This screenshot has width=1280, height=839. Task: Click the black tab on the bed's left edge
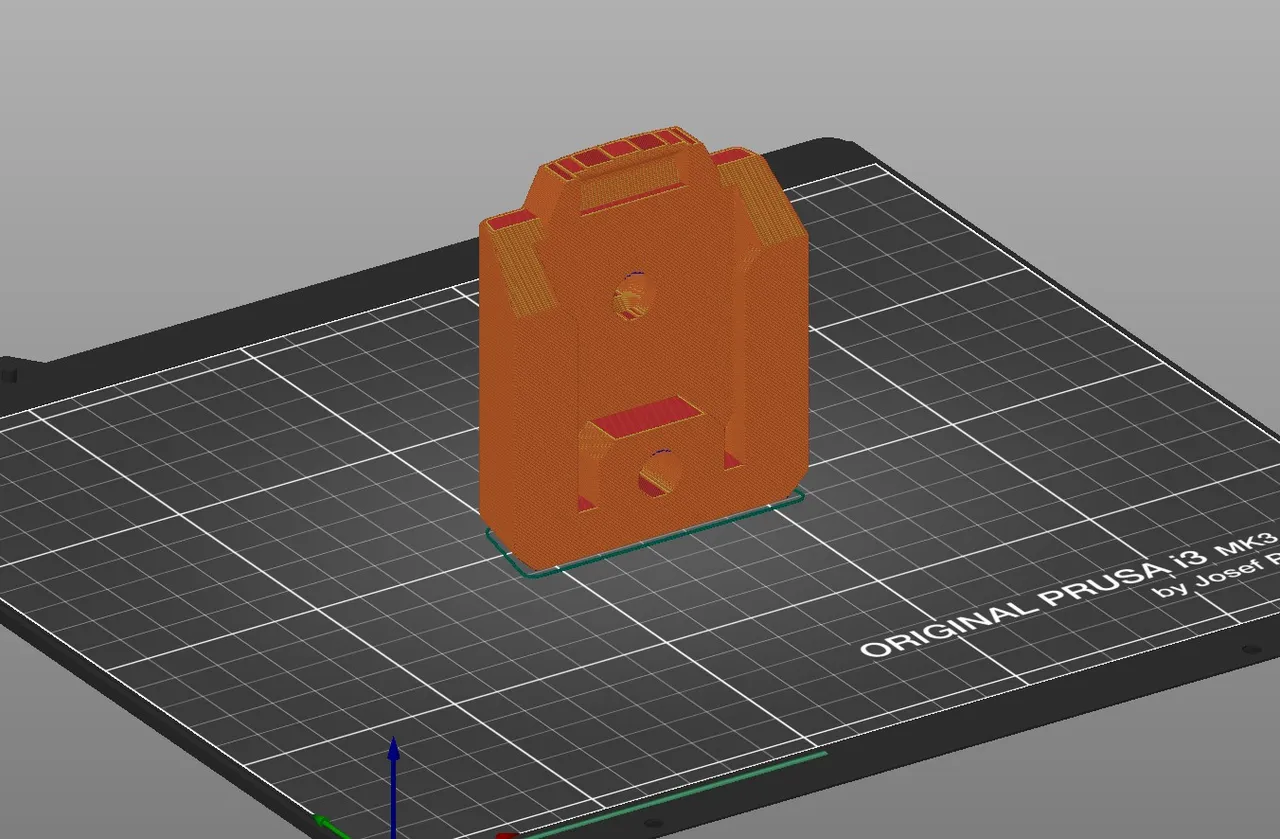pos(10,375)
